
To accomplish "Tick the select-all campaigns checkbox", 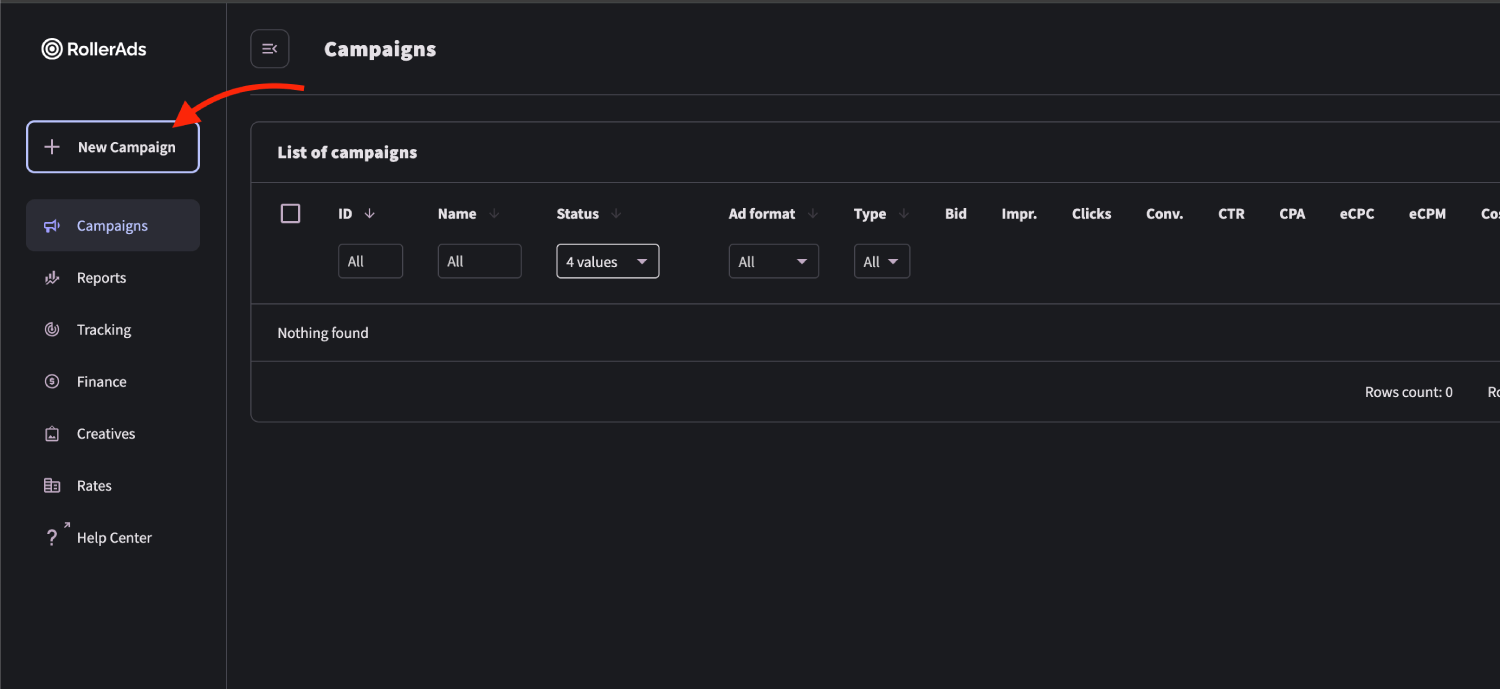I will click(291, 213).
